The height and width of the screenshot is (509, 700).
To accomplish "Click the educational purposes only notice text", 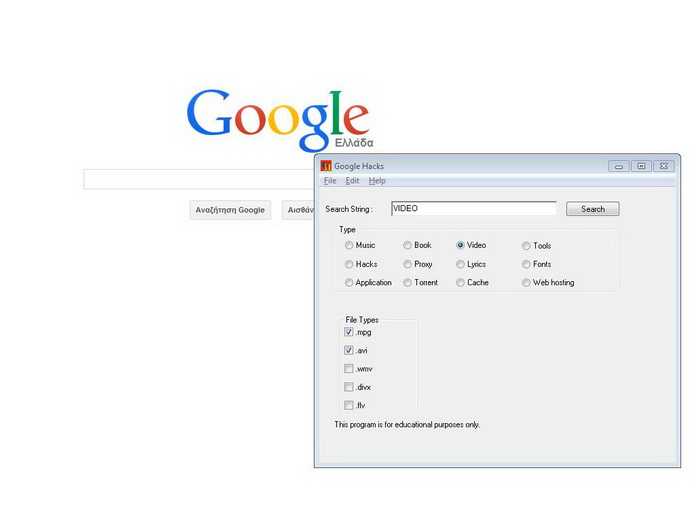I will [407, 425].
